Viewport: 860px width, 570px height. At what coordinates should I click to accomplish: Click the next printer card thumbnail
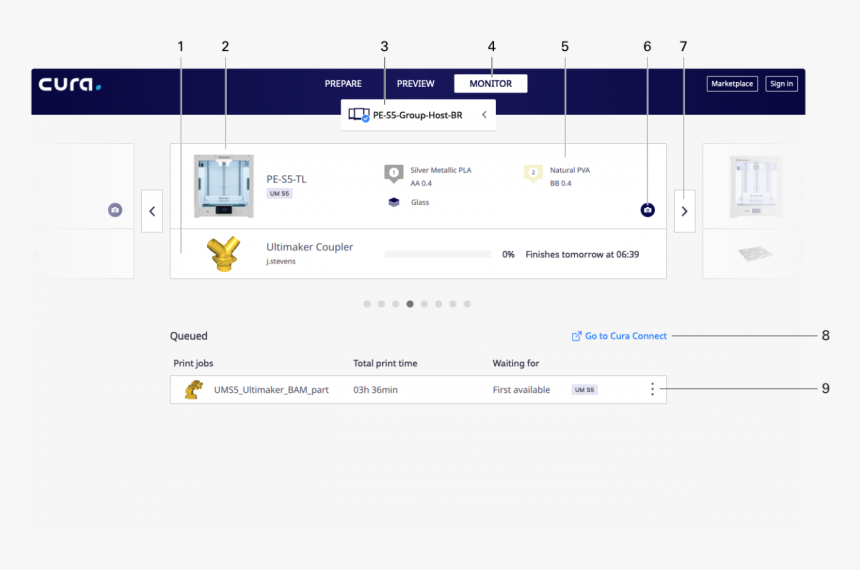coord(756,187)
